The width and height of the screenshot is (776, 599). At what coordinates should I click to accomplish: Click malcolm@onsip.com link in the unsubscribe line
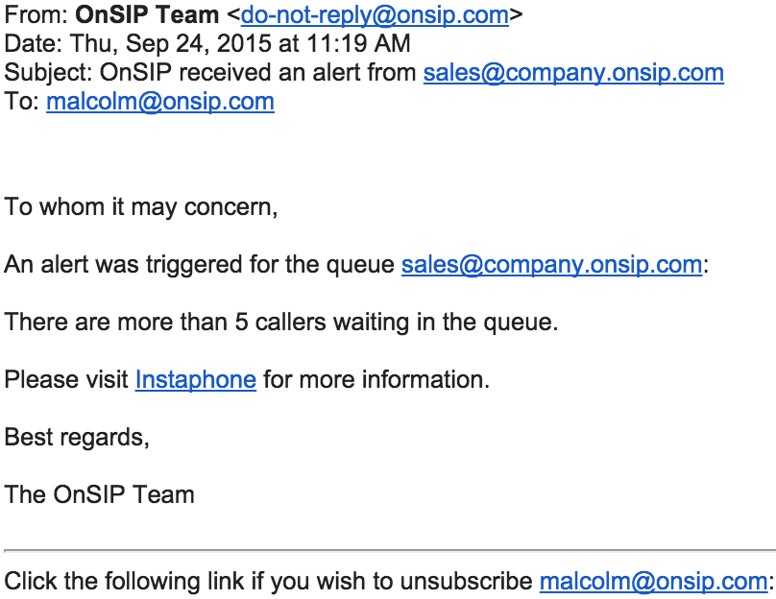coord(653,581)
